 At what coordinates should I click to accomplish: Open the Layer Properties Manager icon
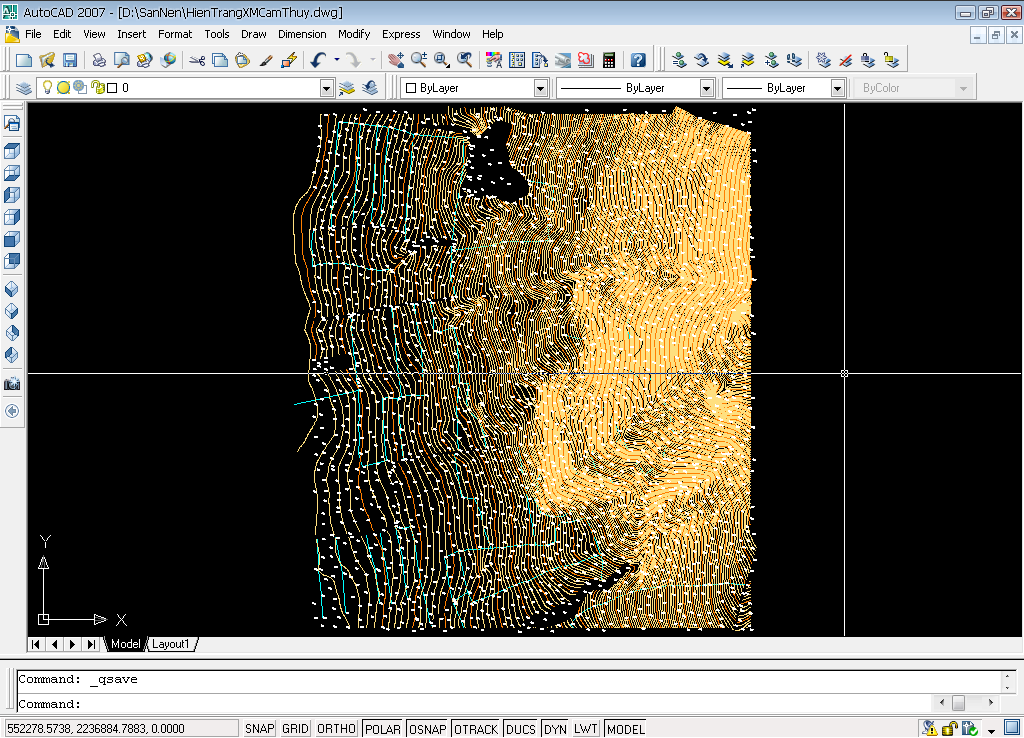point(24,88)
